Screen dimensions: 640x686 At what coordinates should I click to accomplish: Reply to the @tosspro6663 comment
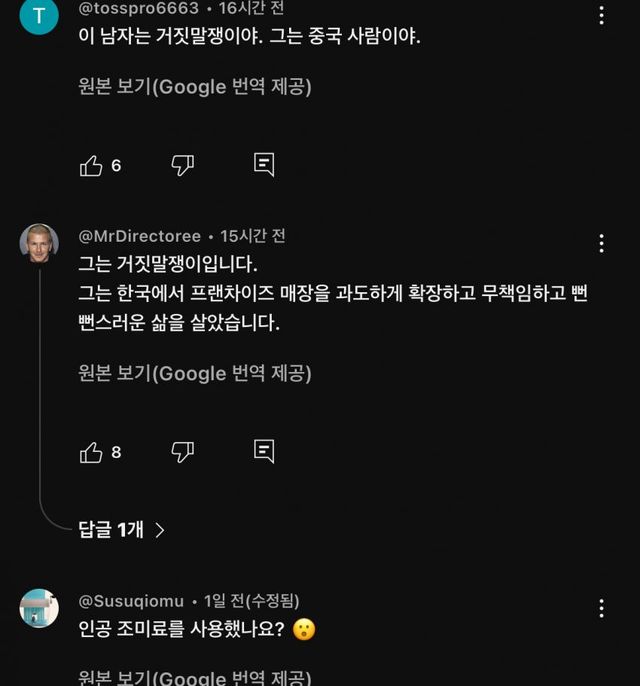coord(264,166)
